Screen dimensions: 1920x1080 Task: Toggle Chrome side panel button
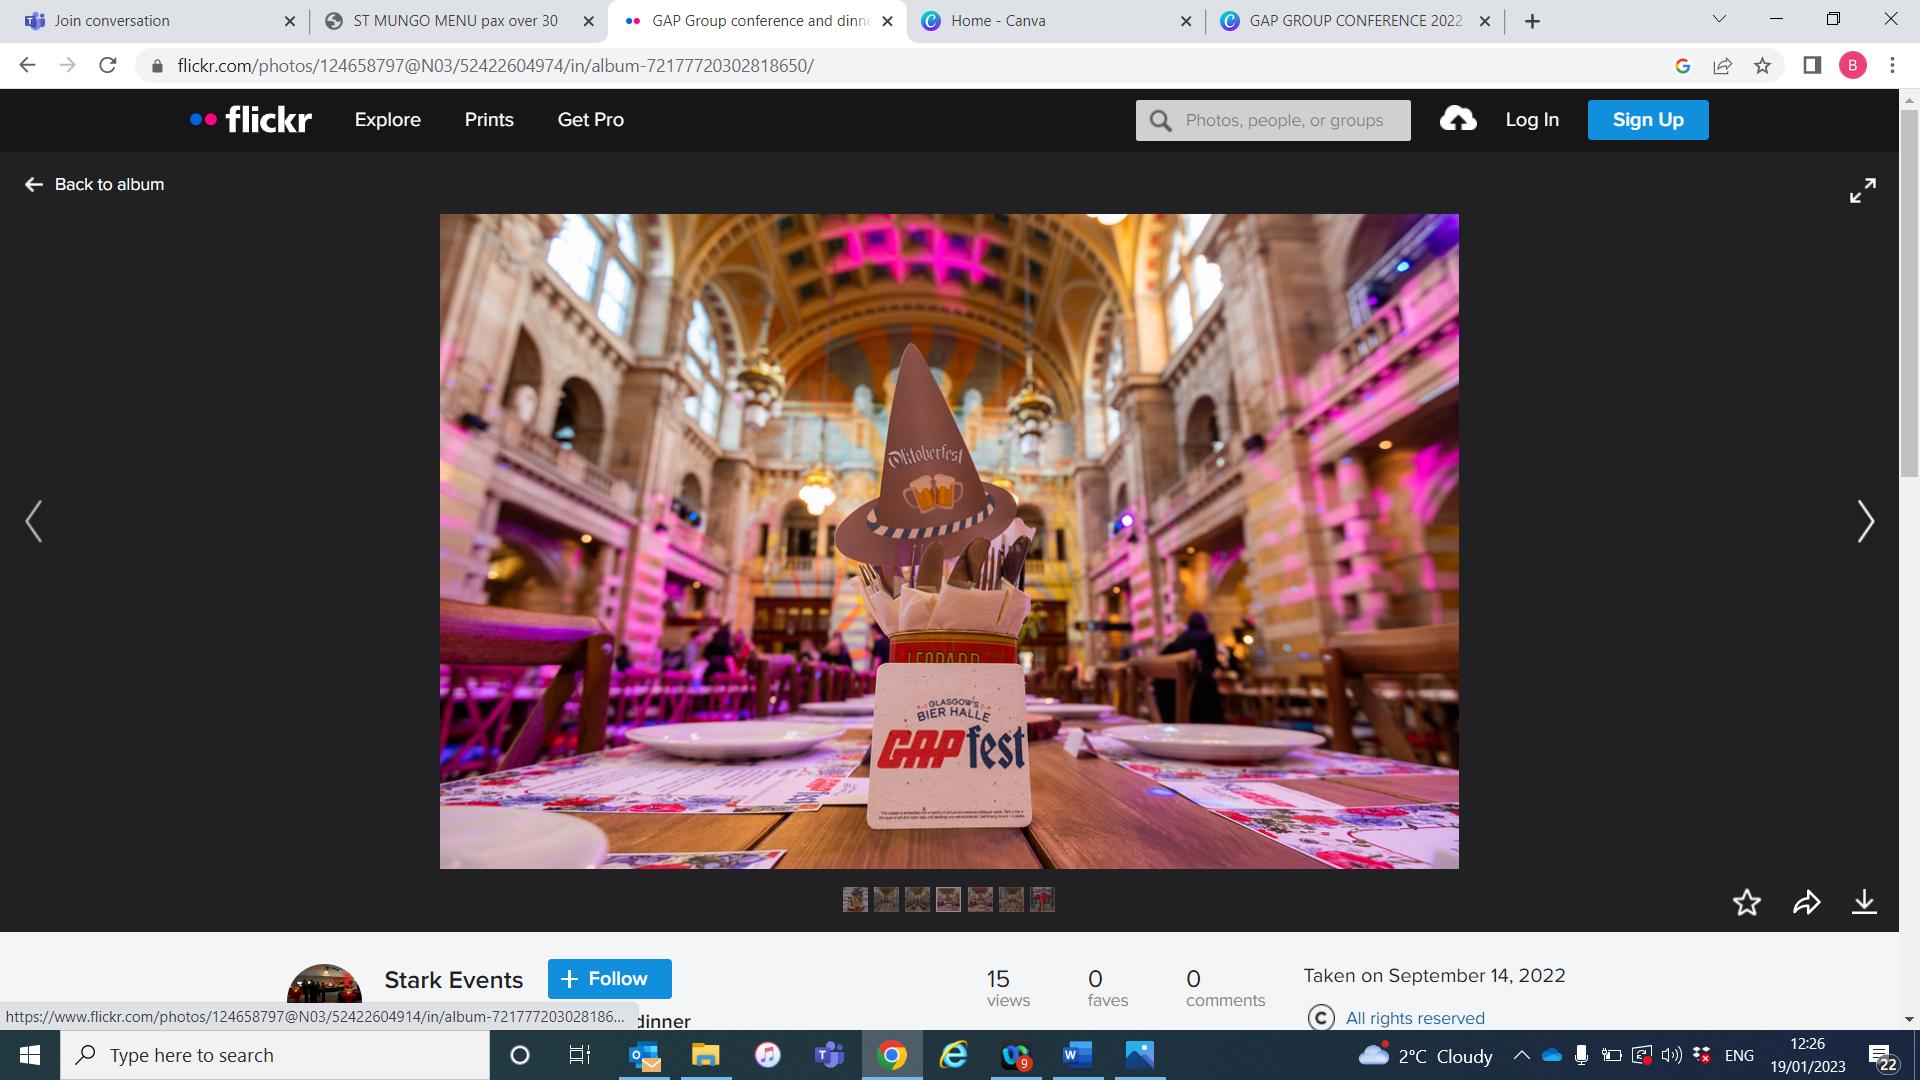coord(1812,66)
